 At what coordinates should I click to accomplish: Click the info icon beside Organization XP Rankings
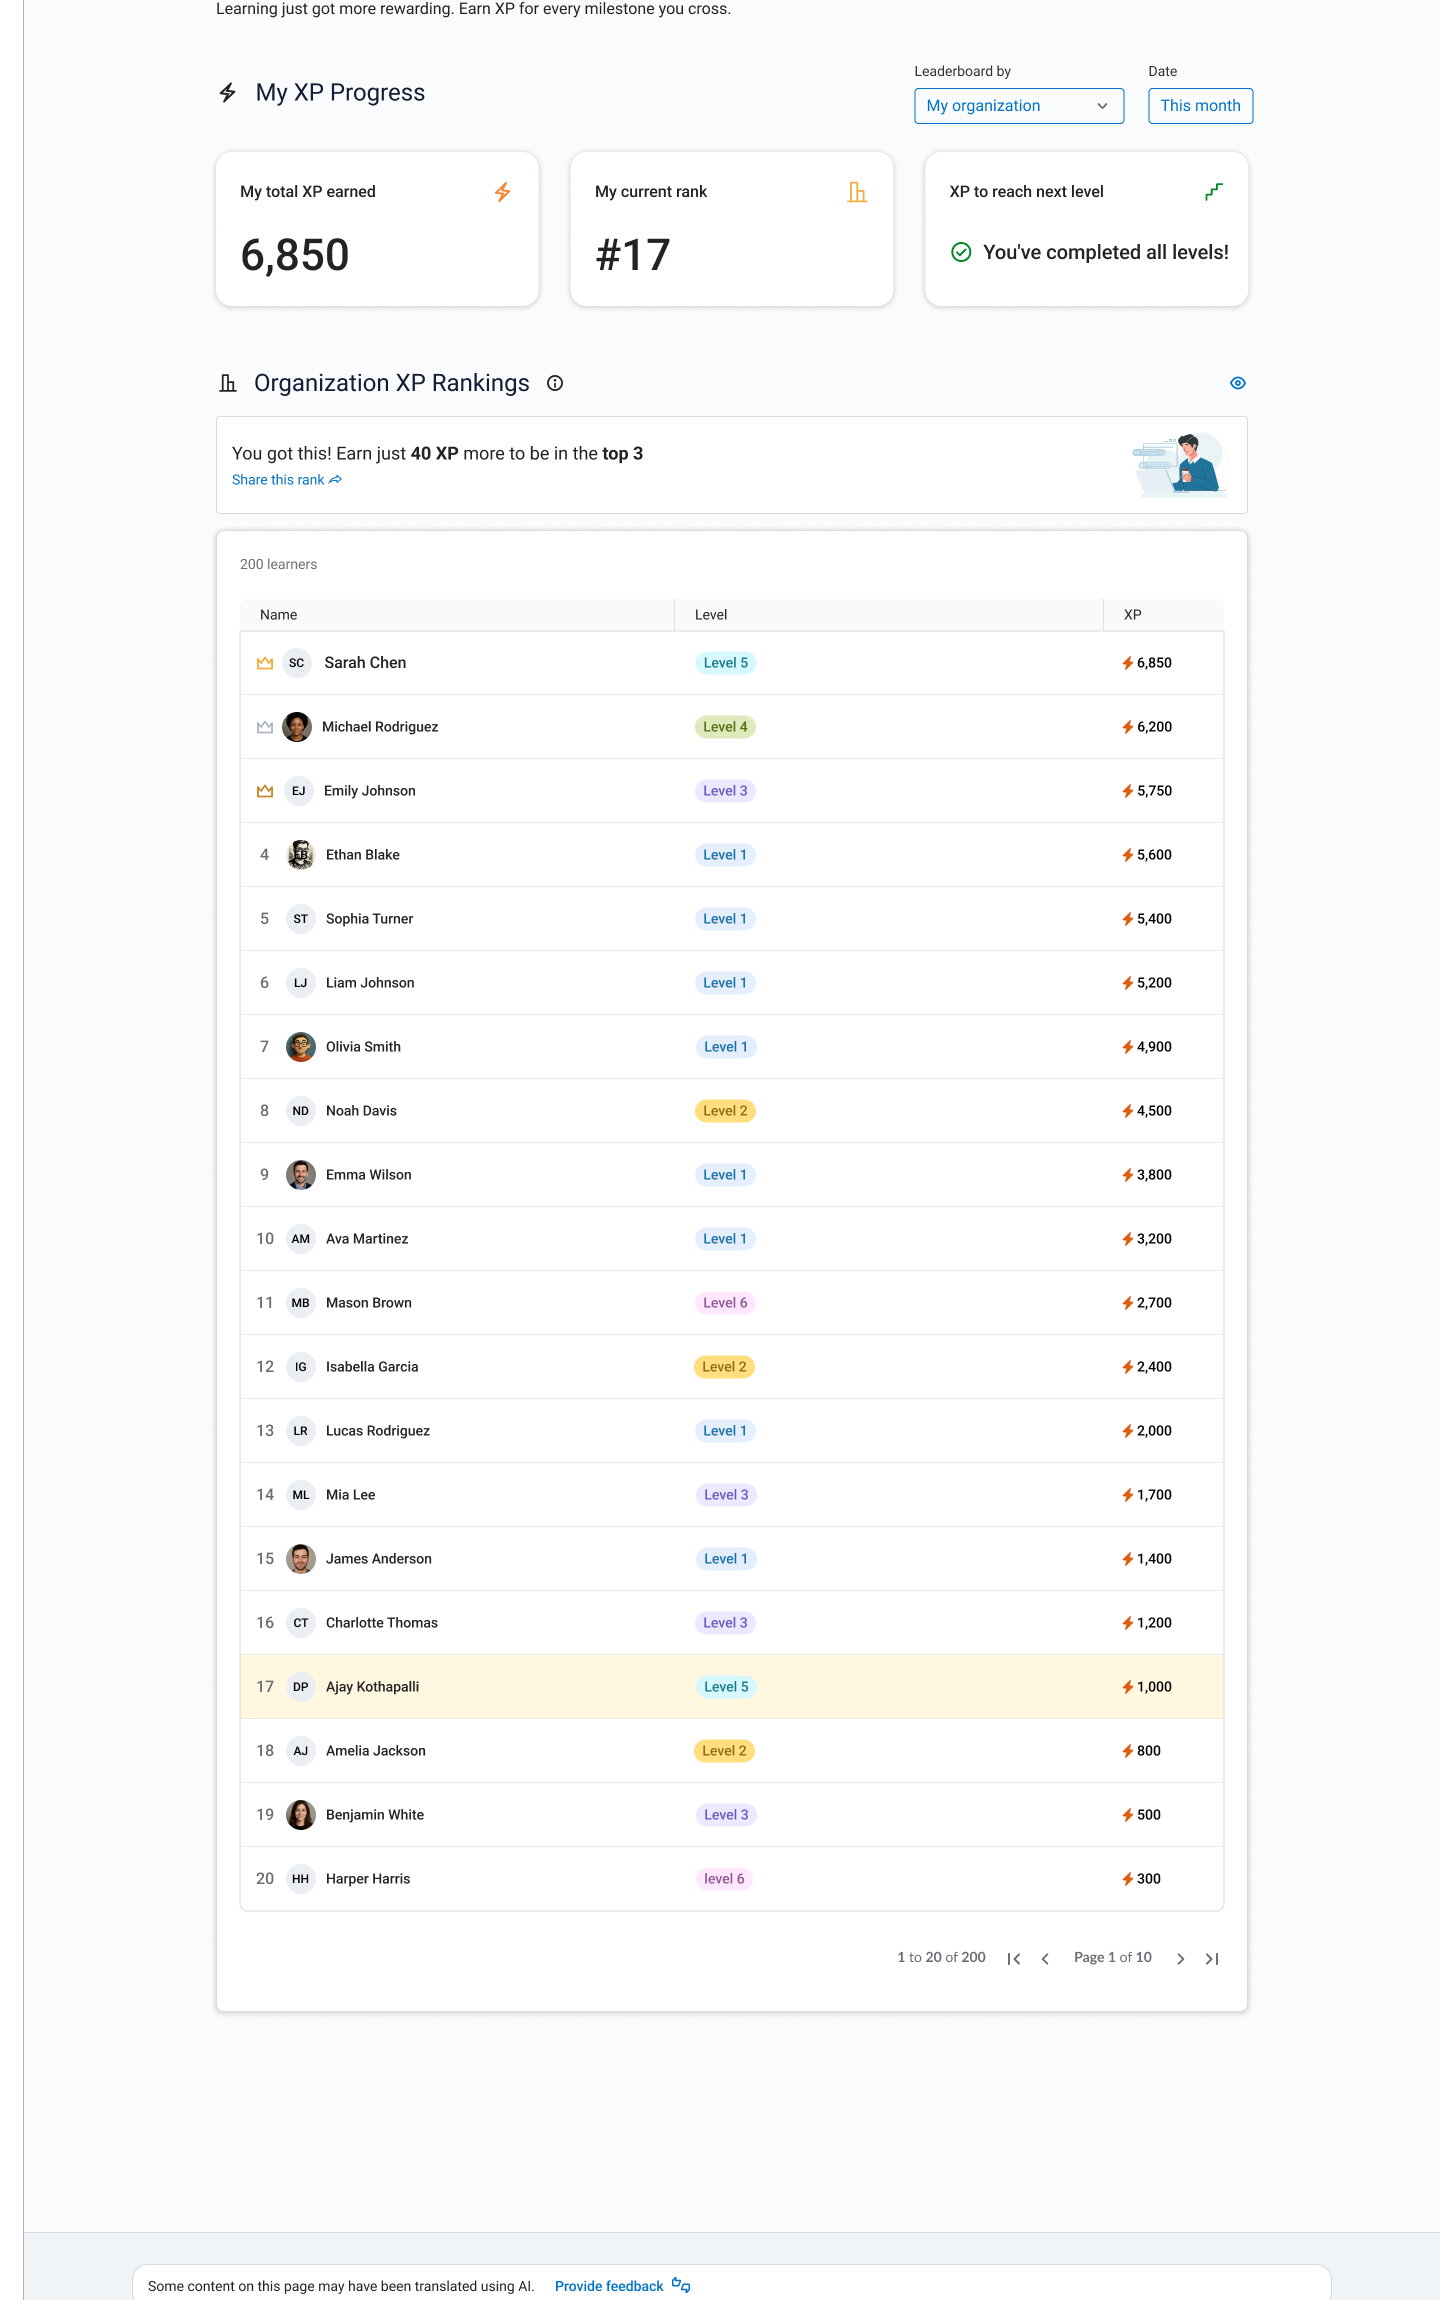pos(555,383)
